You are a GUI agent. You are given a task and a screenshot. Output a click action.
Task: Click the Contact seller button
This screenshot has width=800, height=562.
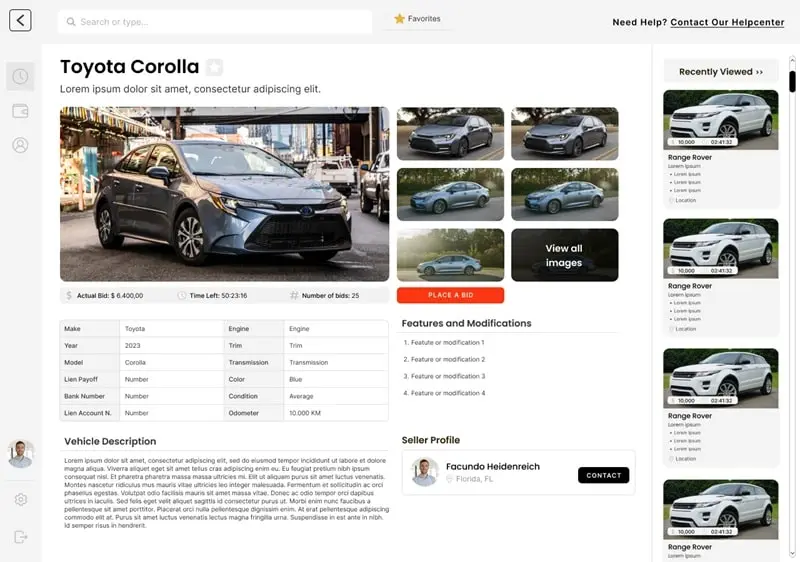[604, 475]
